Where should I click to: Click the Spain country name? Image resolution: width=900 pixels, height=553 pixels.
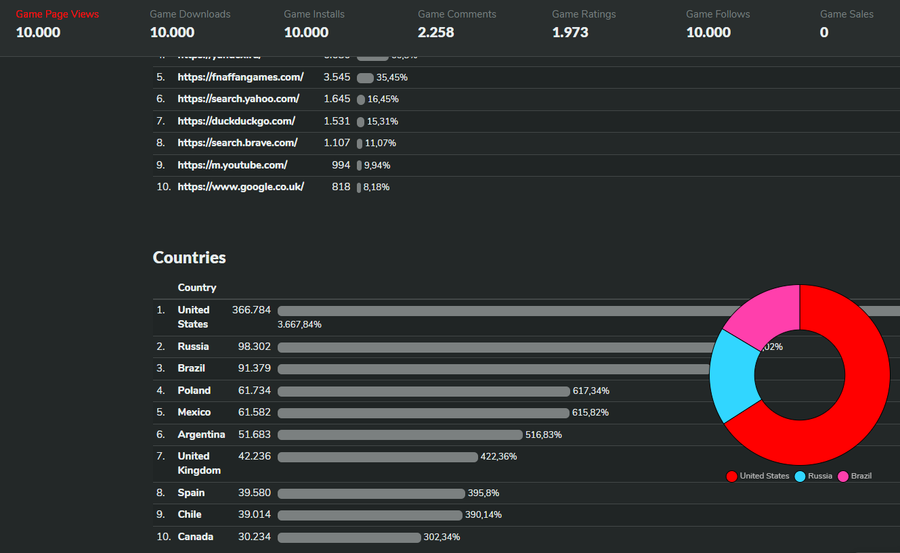coord(191,493)
